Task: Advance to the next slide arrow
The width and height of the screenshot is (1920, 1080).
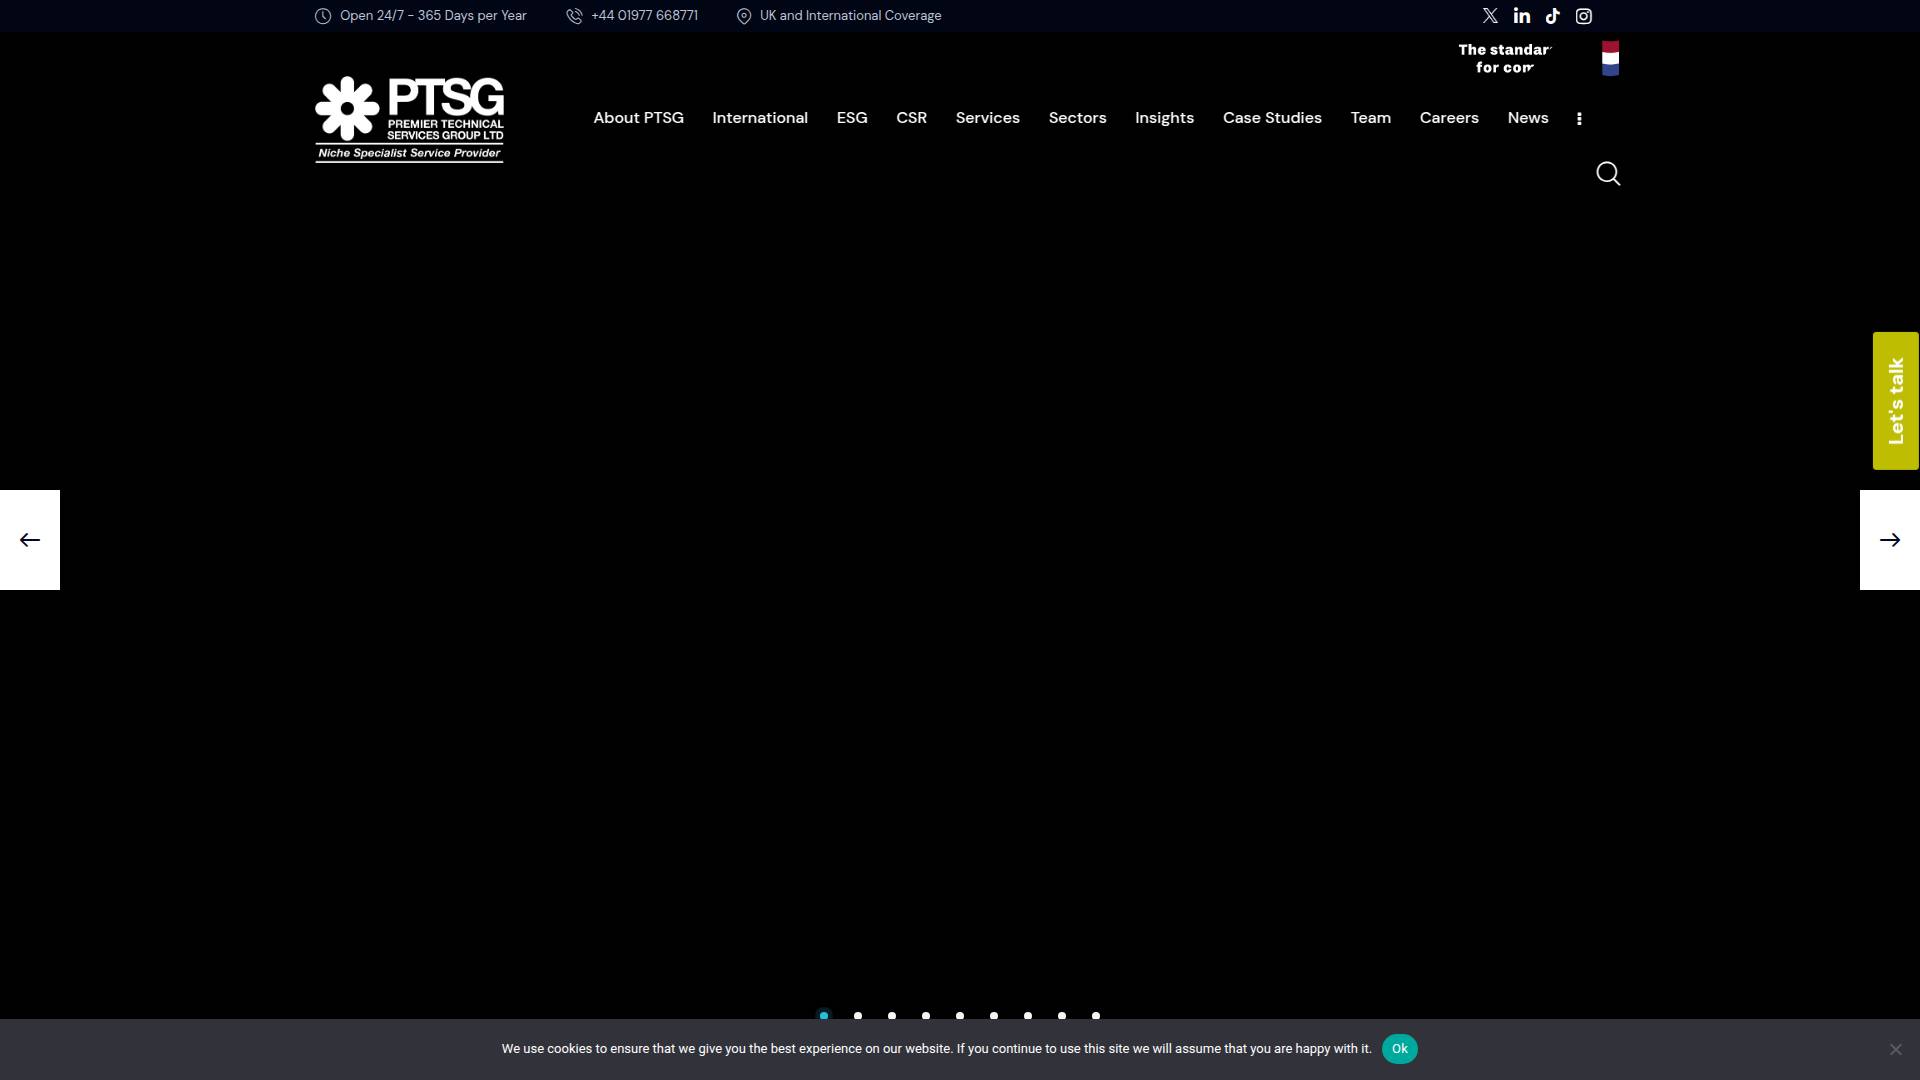Action: (x=1889, y=540)
